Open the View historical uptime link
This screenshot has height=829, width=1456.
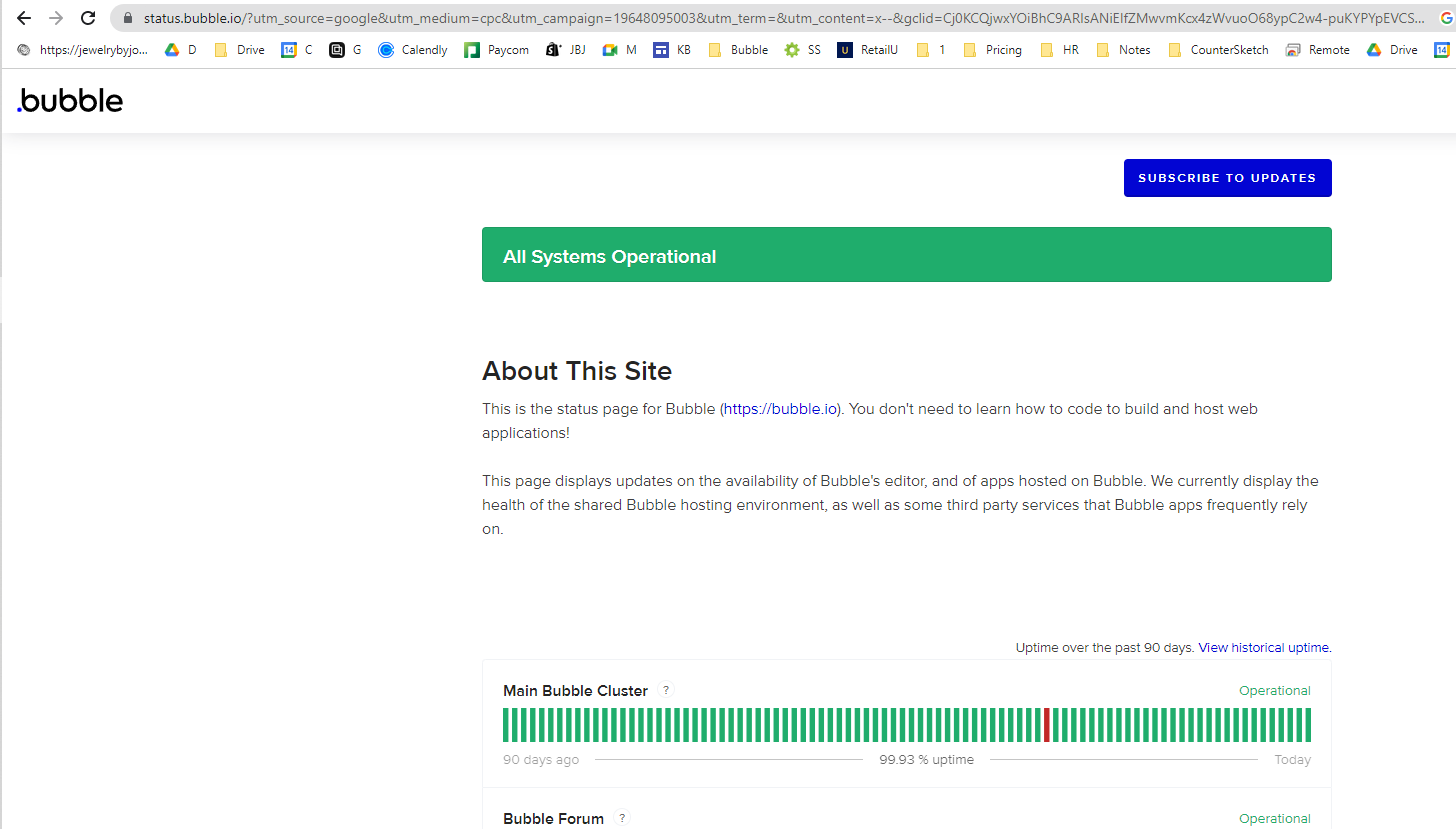pyautogui.click(x=1264, y=648)
